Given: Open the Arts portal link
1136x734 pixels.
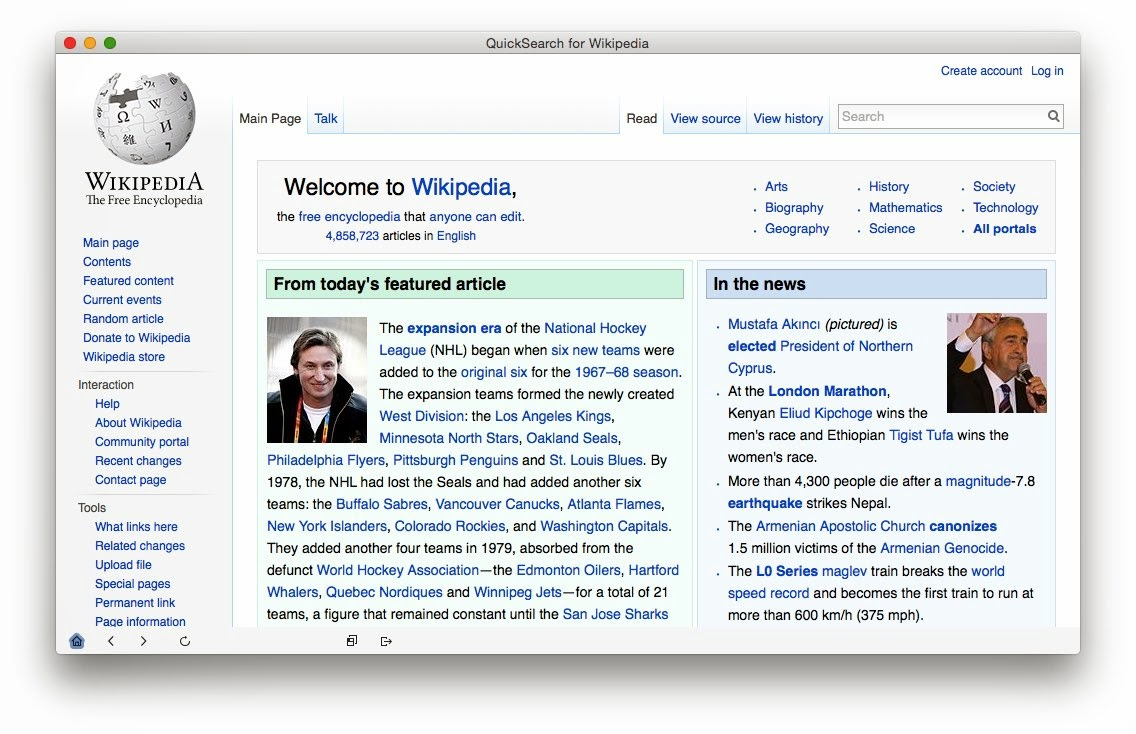Looking at the screenshot, I should pyautogui.click(x=776, y=186).
